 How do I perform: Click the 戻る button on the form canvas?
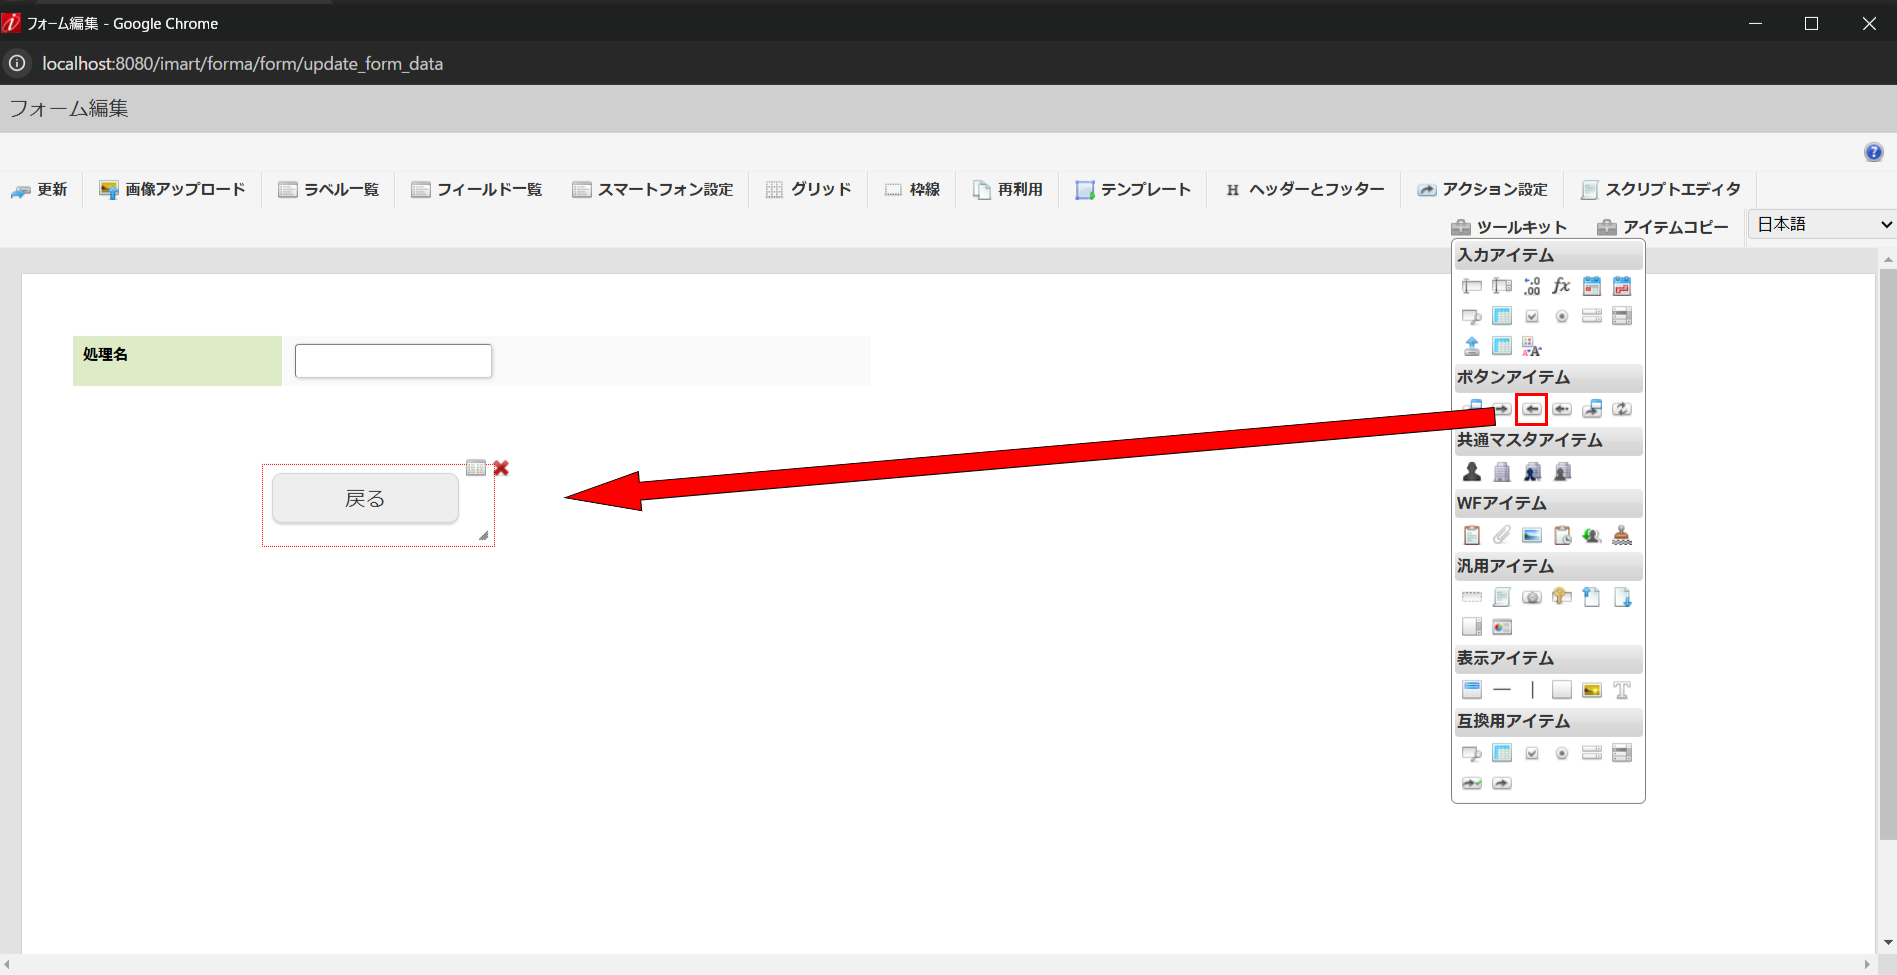pos(366,499)
